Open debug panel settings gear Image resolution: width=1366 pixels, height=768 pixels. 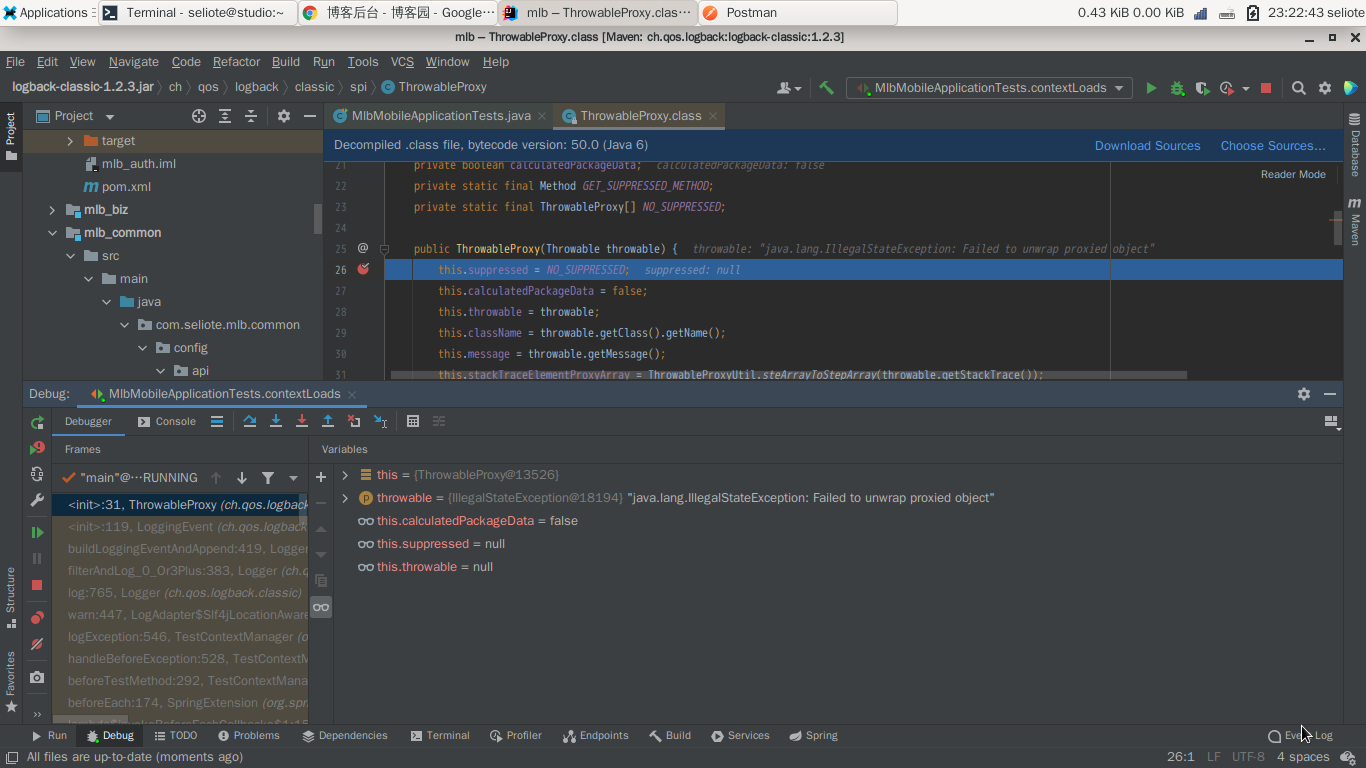tap(1304, 394)
